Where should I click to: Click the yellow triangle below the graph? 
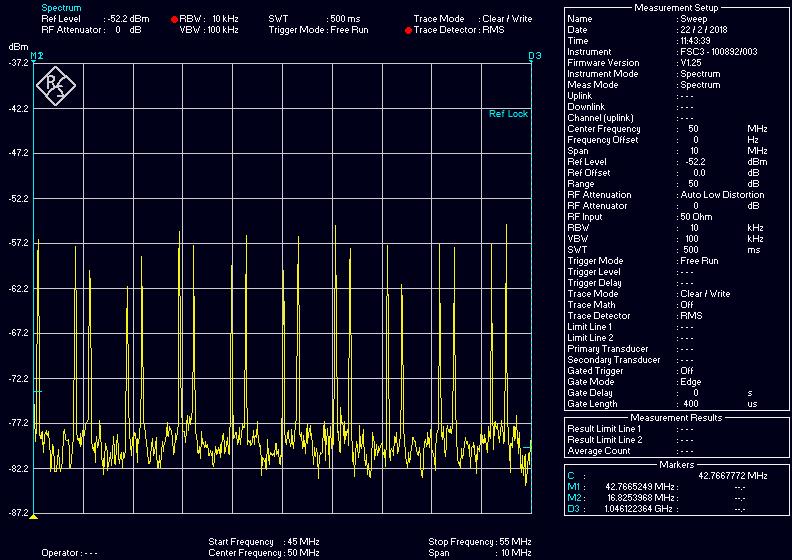tap(34, 517)
